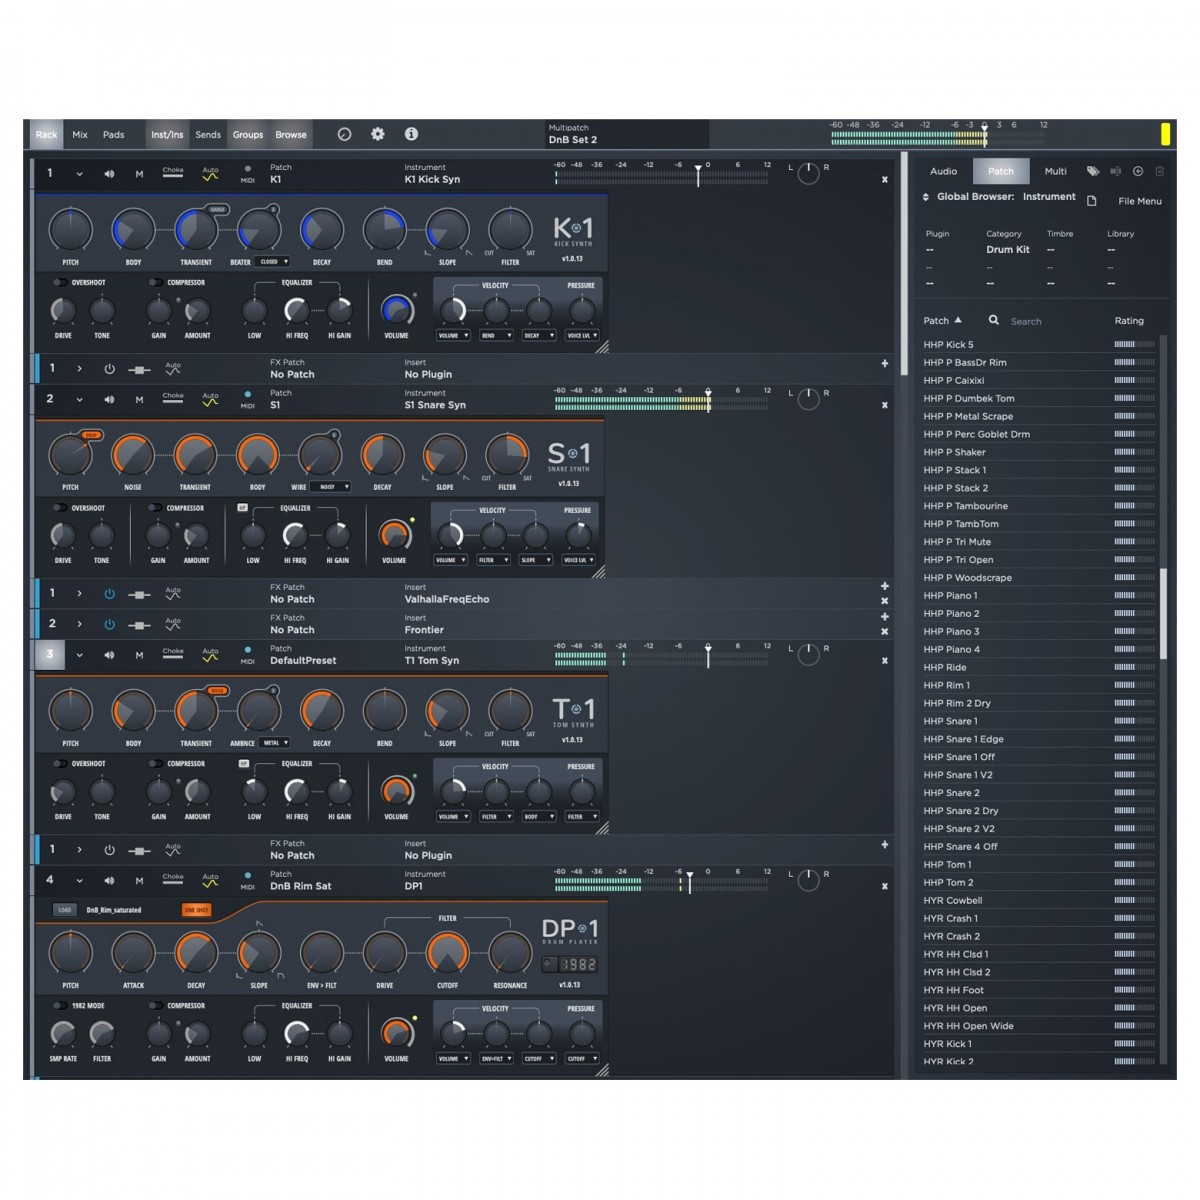Sort list by Patch column header
The image size is (1200, 1200).
click(942, 321)
